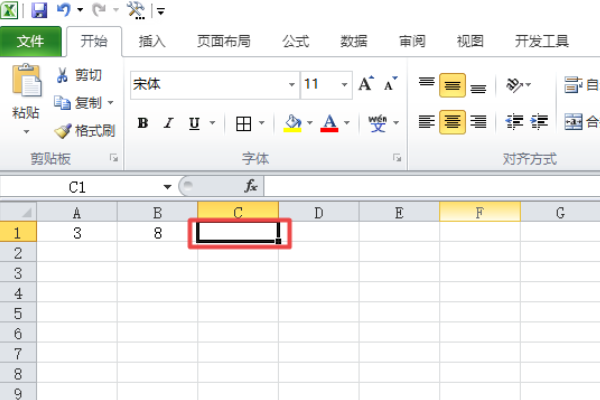Toggle Middle Align vertical alignment
This screenshot has height=400, width=600.
click(452, 85)
